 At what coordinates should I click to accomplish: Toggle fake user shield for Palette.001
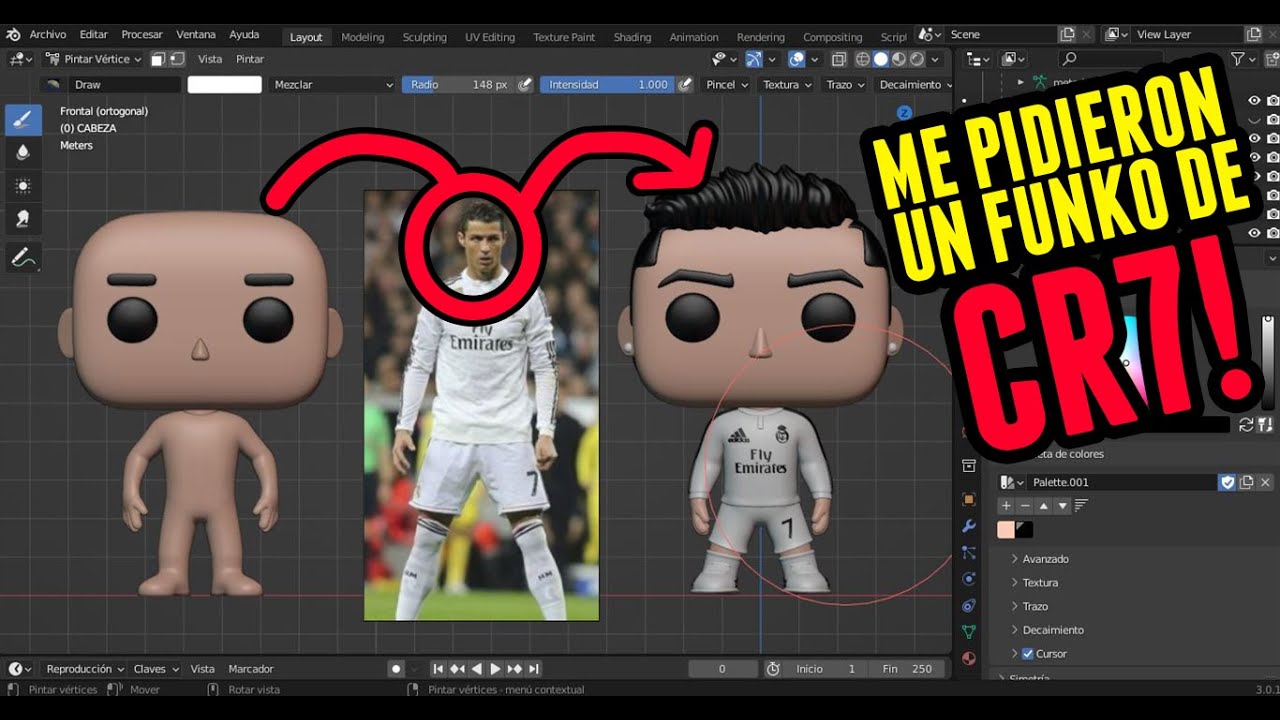1227,482
